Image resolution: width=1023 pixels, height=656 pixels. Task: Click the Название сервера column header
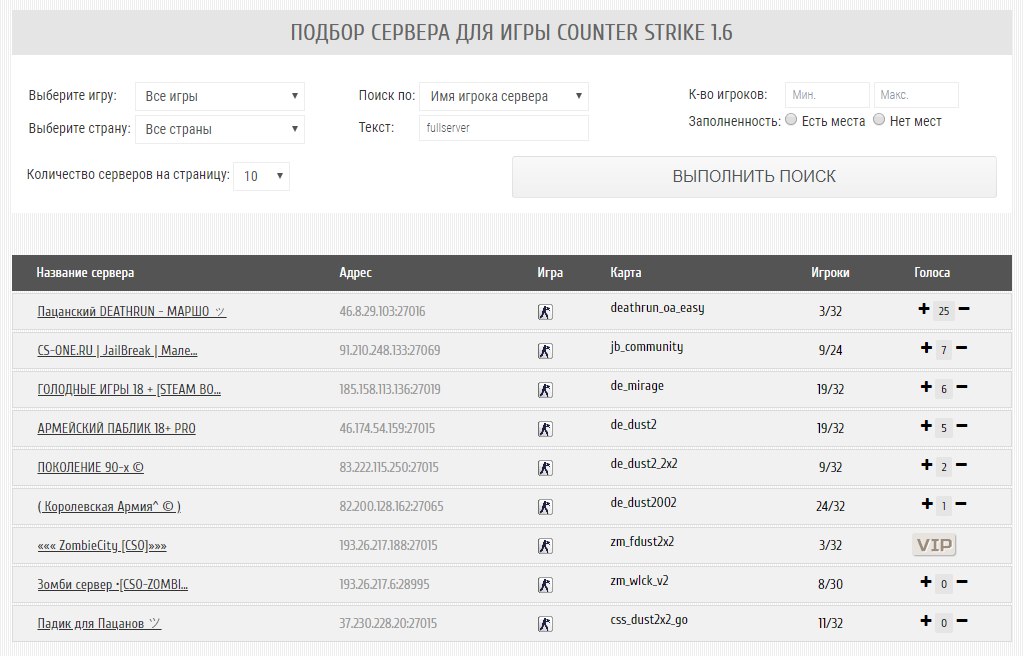click(x=85, y=273)
